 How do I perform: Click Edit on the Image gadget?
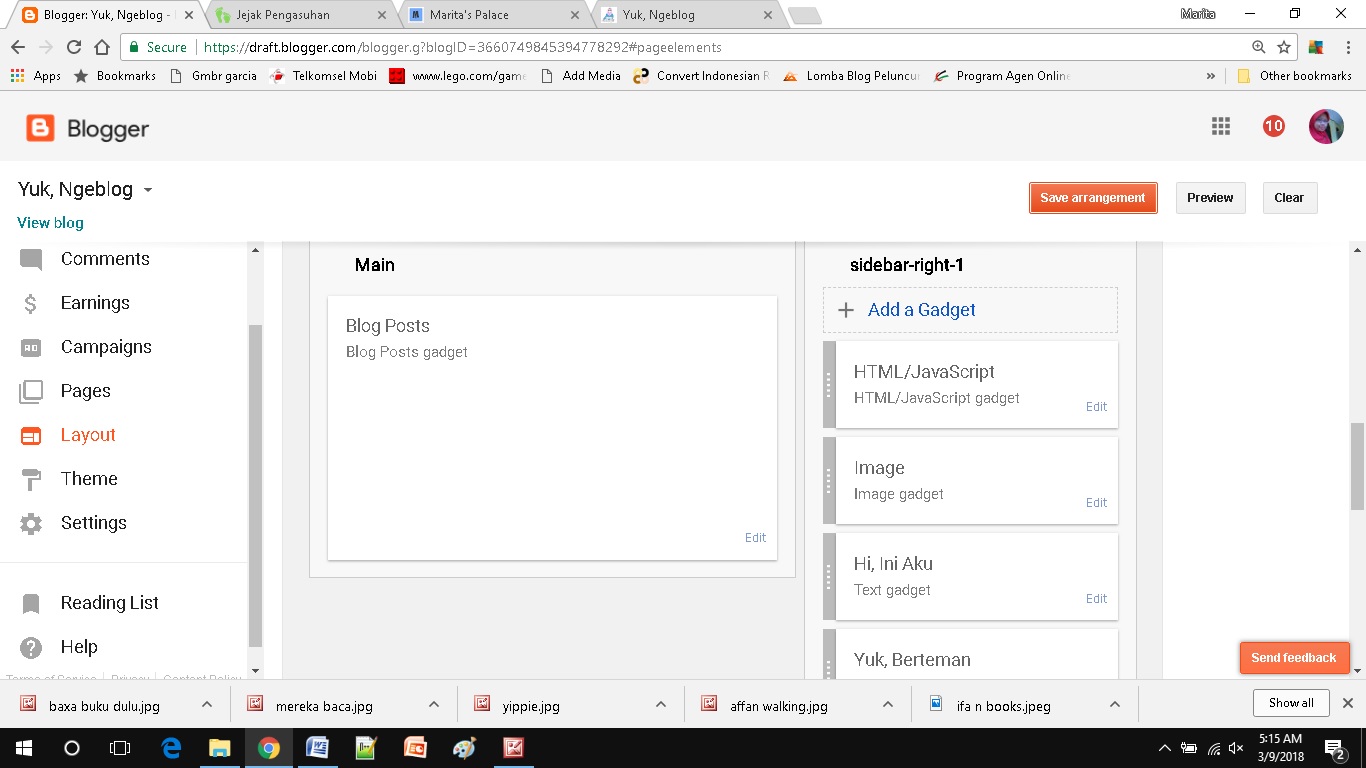(1096, 503)
